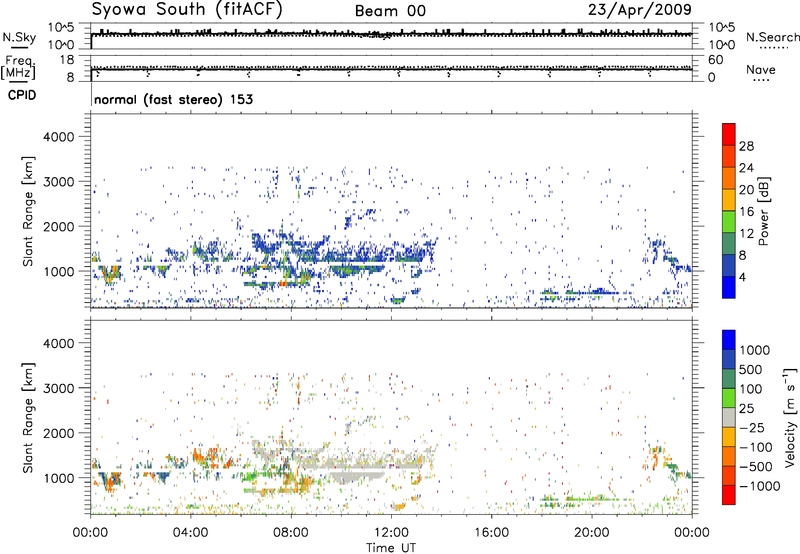
Task: Click 'normal (fast stereo) 153' text
Action: point(173,99)
